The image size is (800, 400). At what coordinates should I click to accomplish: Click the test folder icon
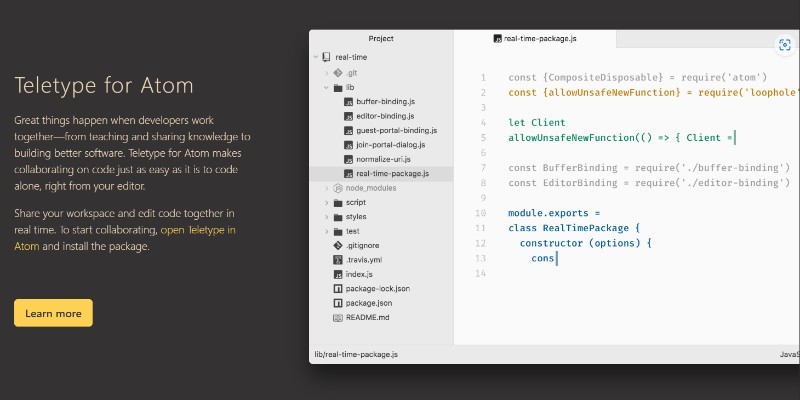point(337,231)
